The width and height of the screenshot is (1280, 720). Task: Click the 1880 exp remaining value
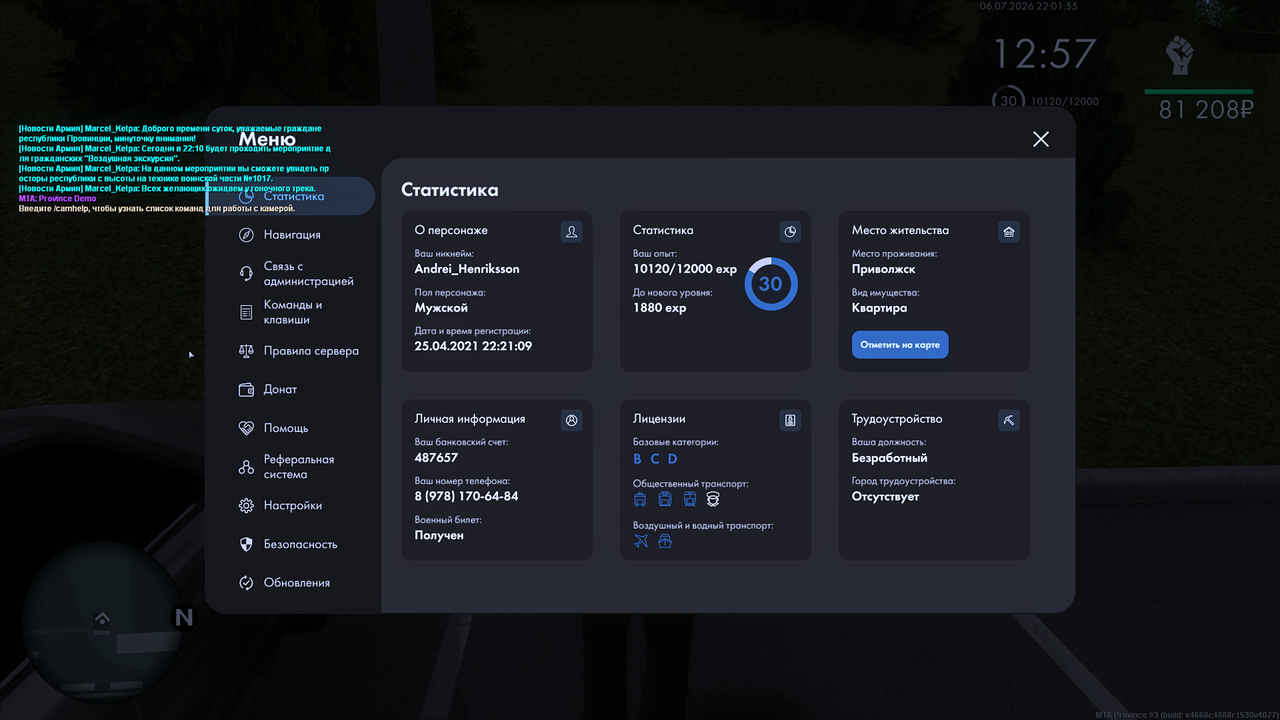coord(660,308)
